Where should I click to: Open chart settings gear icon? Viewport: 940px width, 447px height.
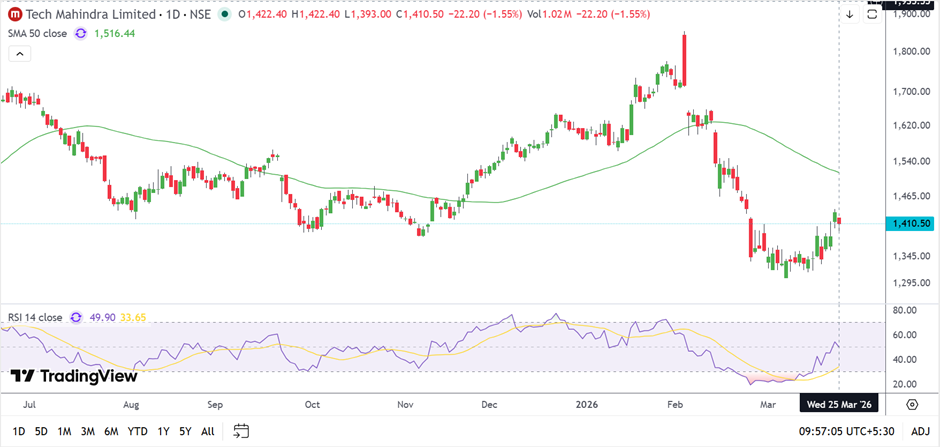pos(912,404)
